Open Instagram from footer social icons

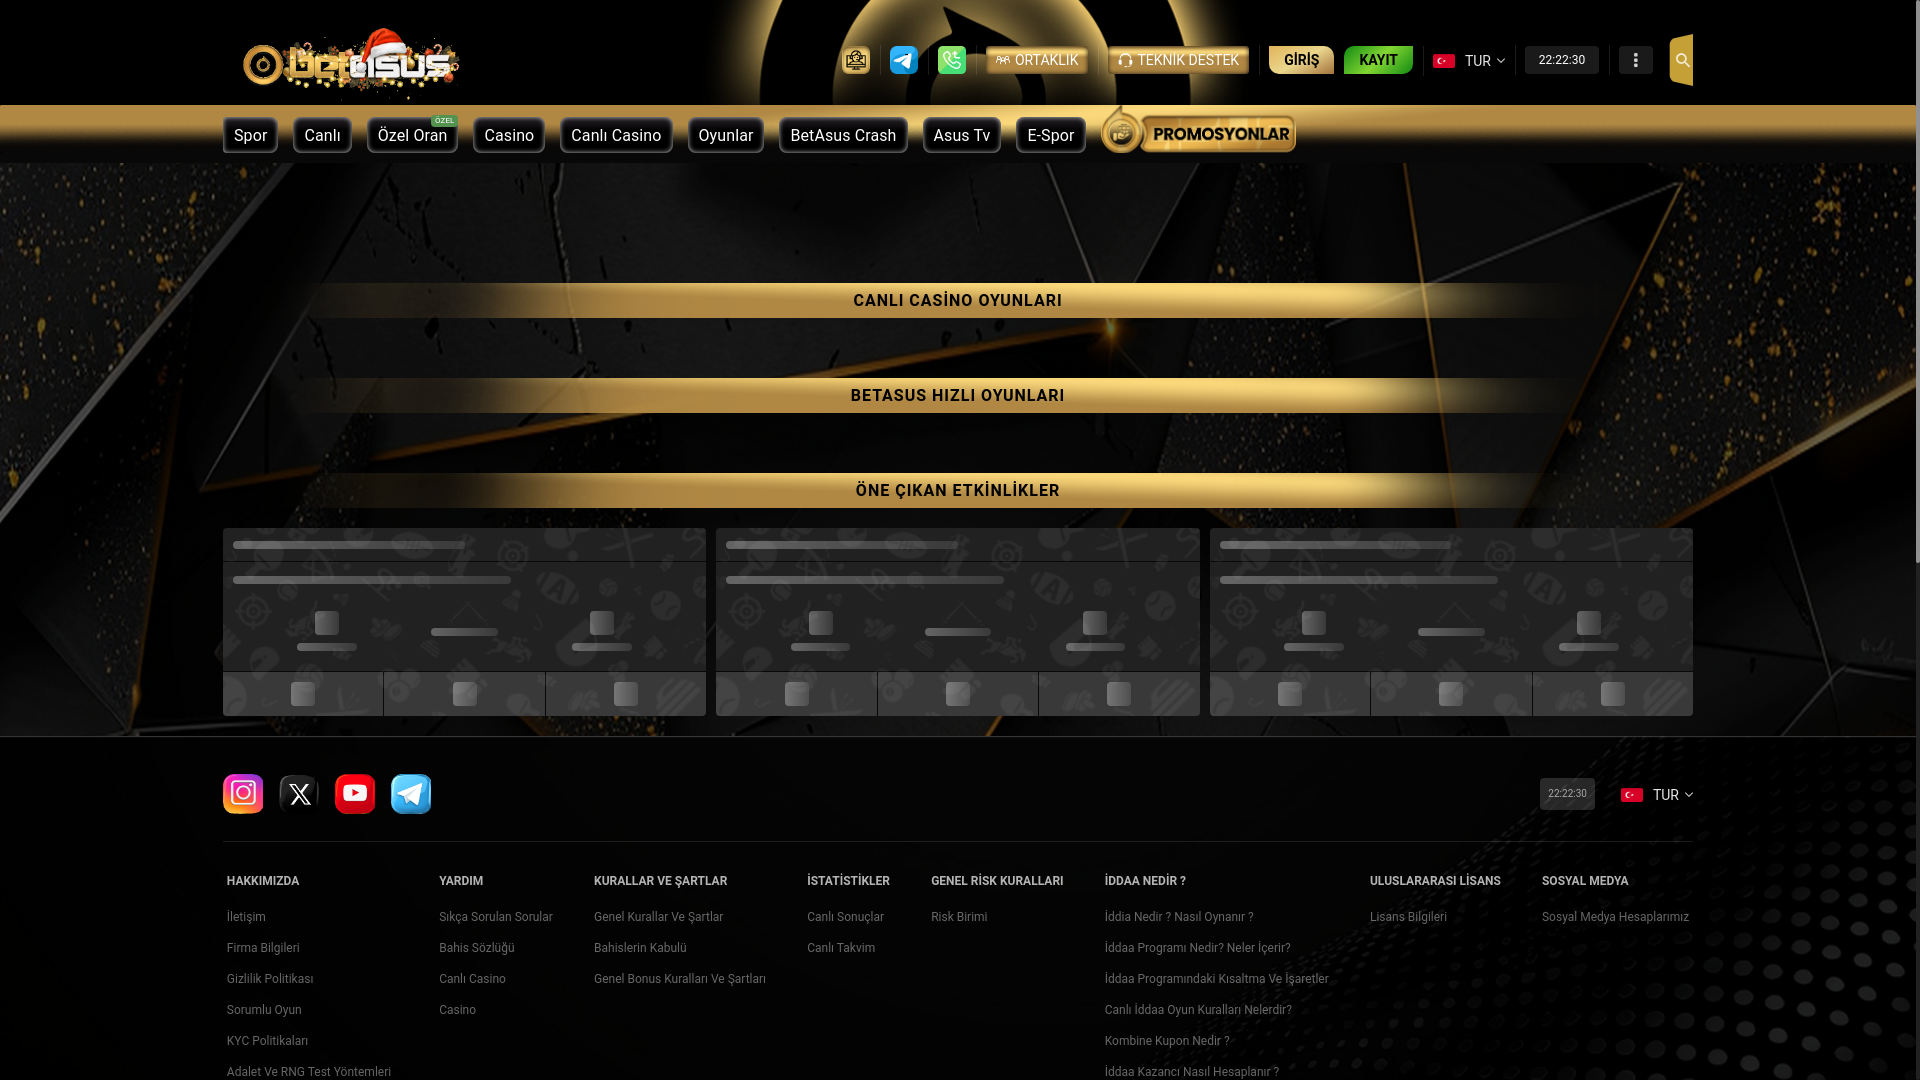(x=243, y=794)
